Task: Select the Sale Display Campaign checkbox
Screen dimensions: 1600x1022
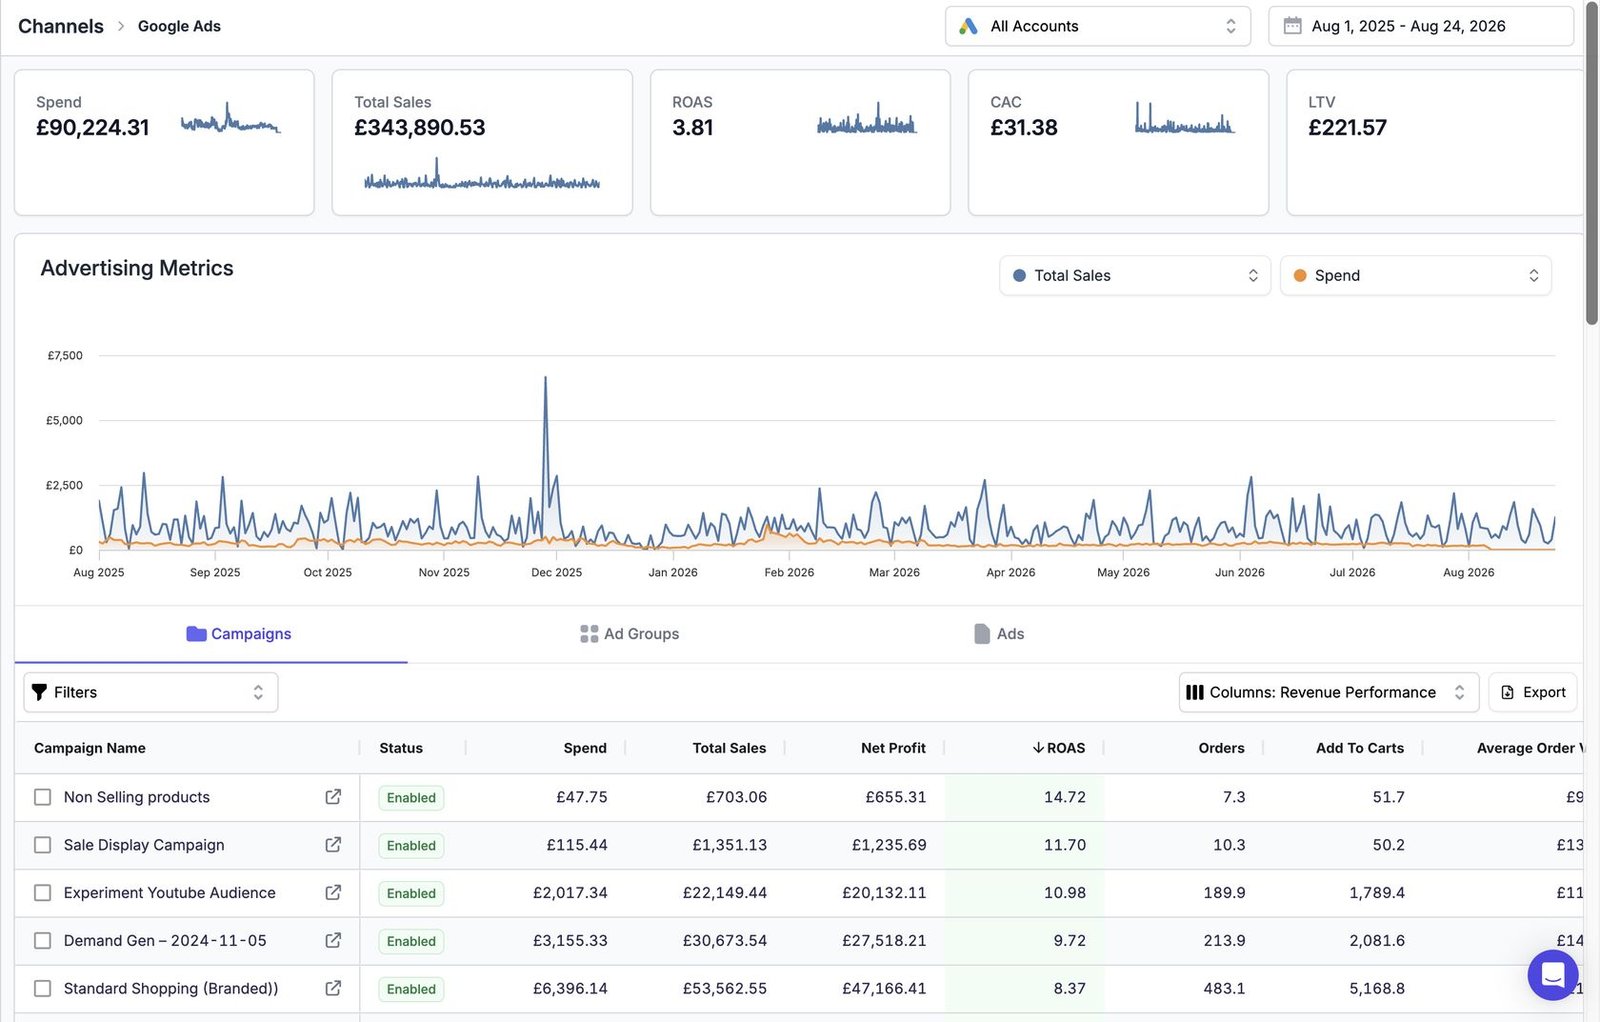Action: [x=42, y=845]
